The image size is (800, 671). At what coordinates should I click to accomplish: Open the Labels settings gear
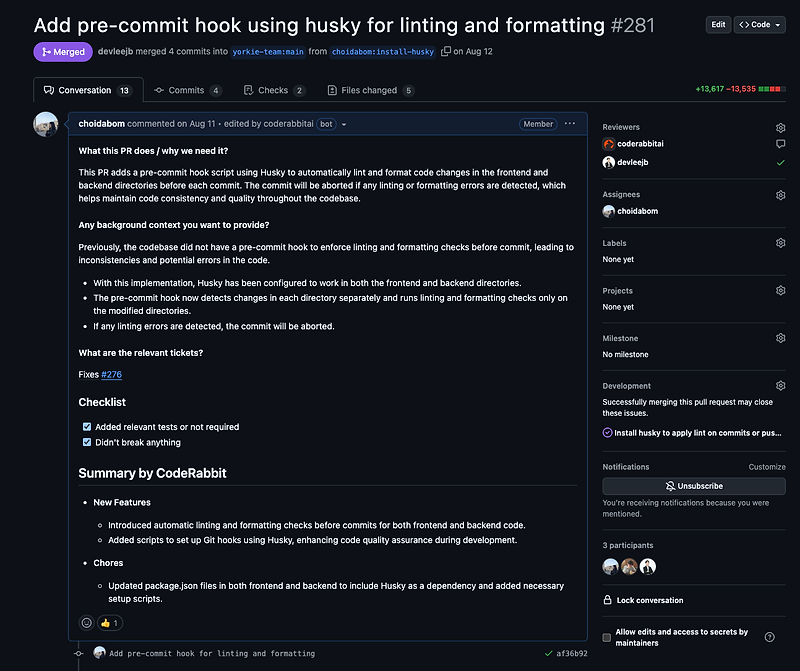point(781,242)
